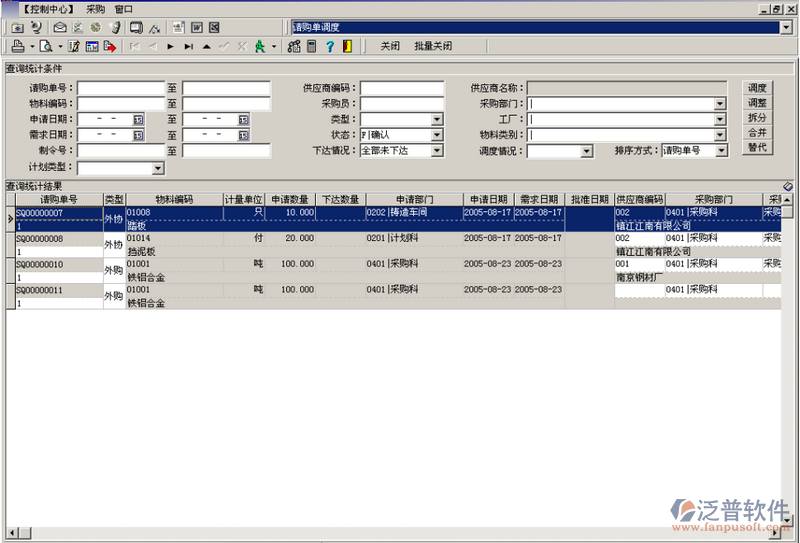Click the calculator icon in toolbar

(x=311, y=46)
